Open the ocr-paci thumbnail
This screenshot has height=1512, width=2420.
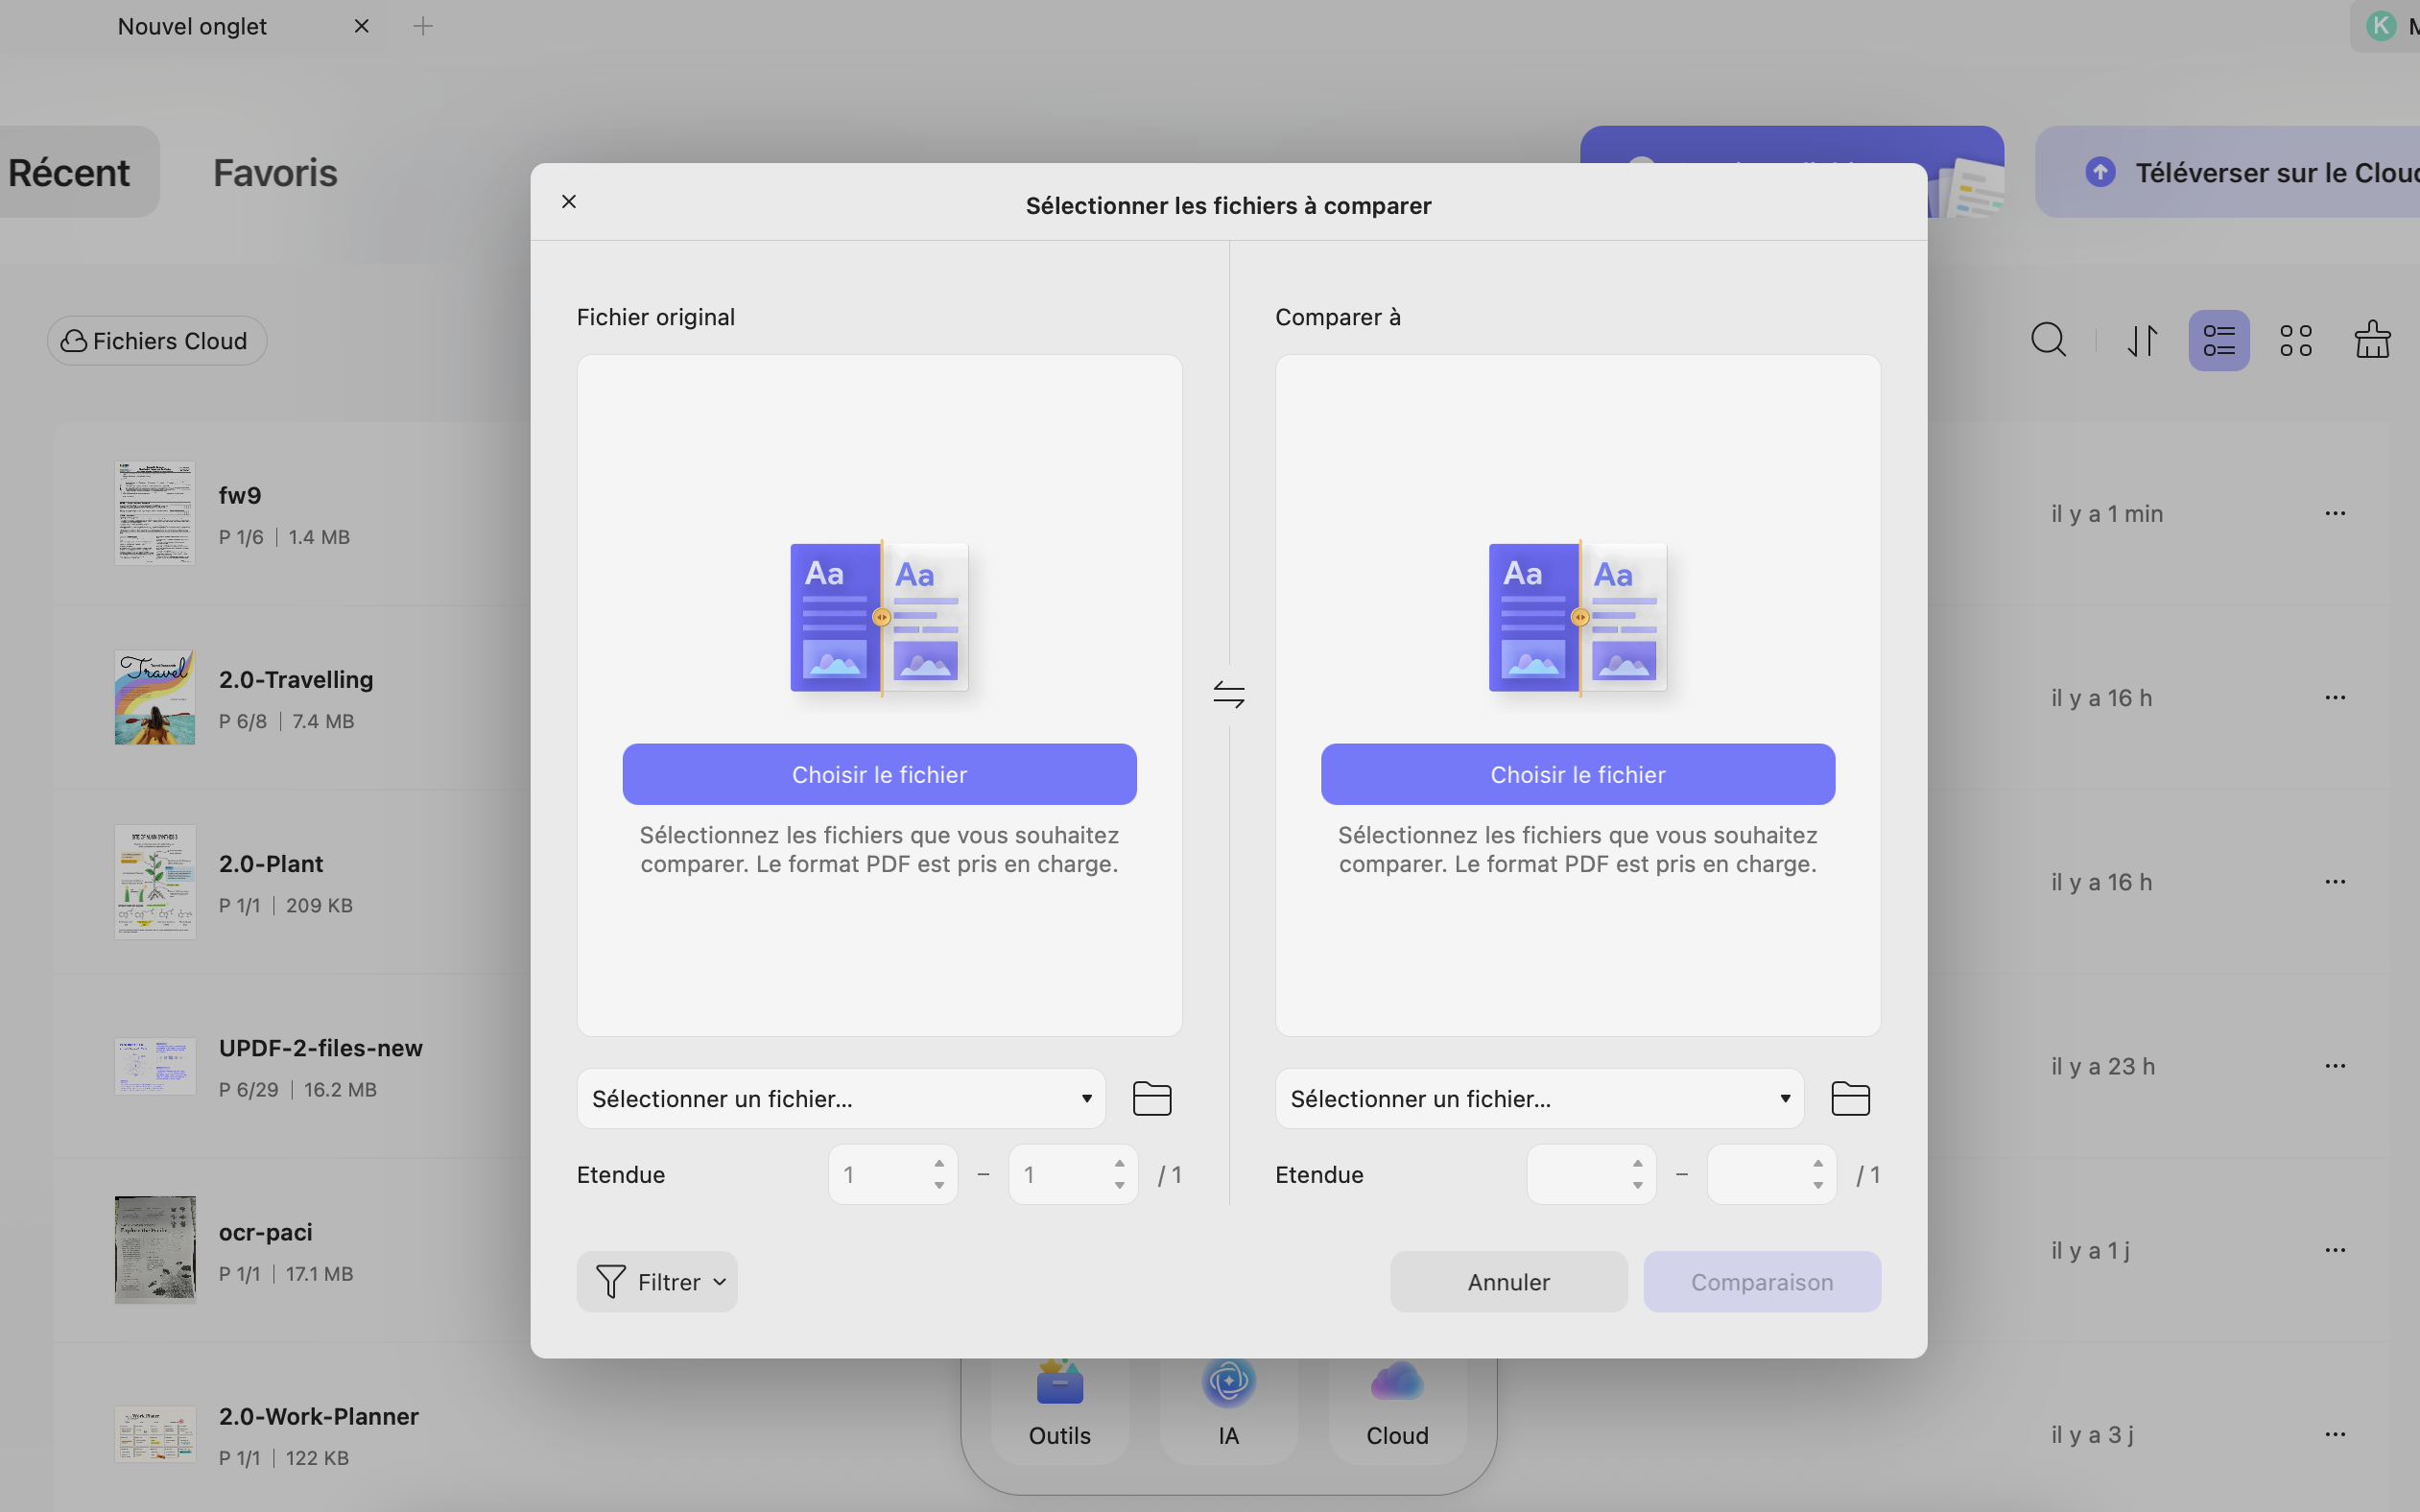click(154, 1250)
